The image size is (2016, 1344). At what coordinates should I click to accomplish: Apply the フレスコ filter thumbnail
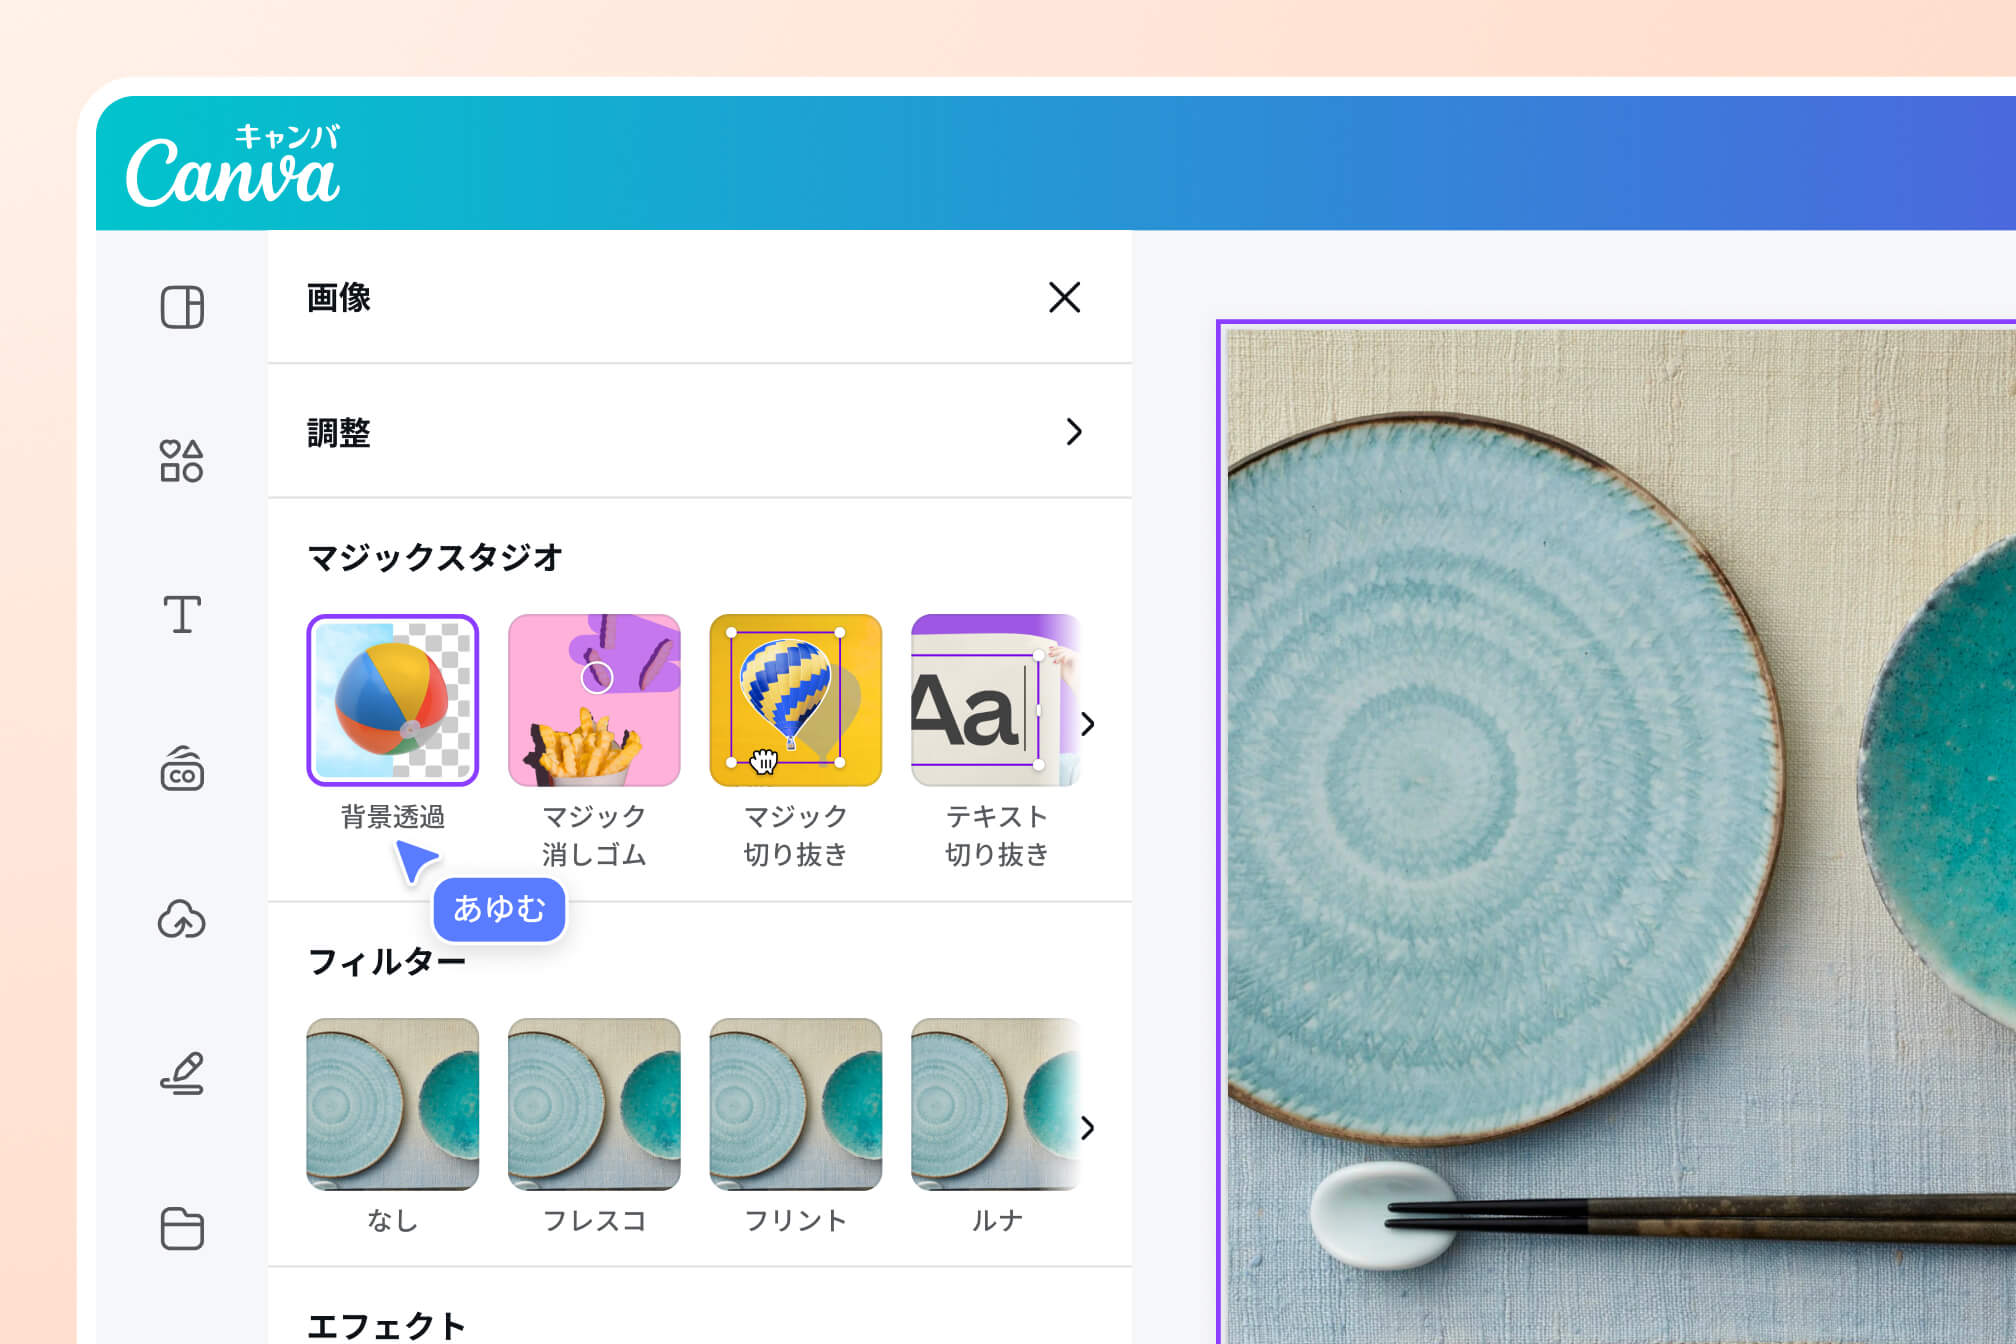tap(594, 1104)
